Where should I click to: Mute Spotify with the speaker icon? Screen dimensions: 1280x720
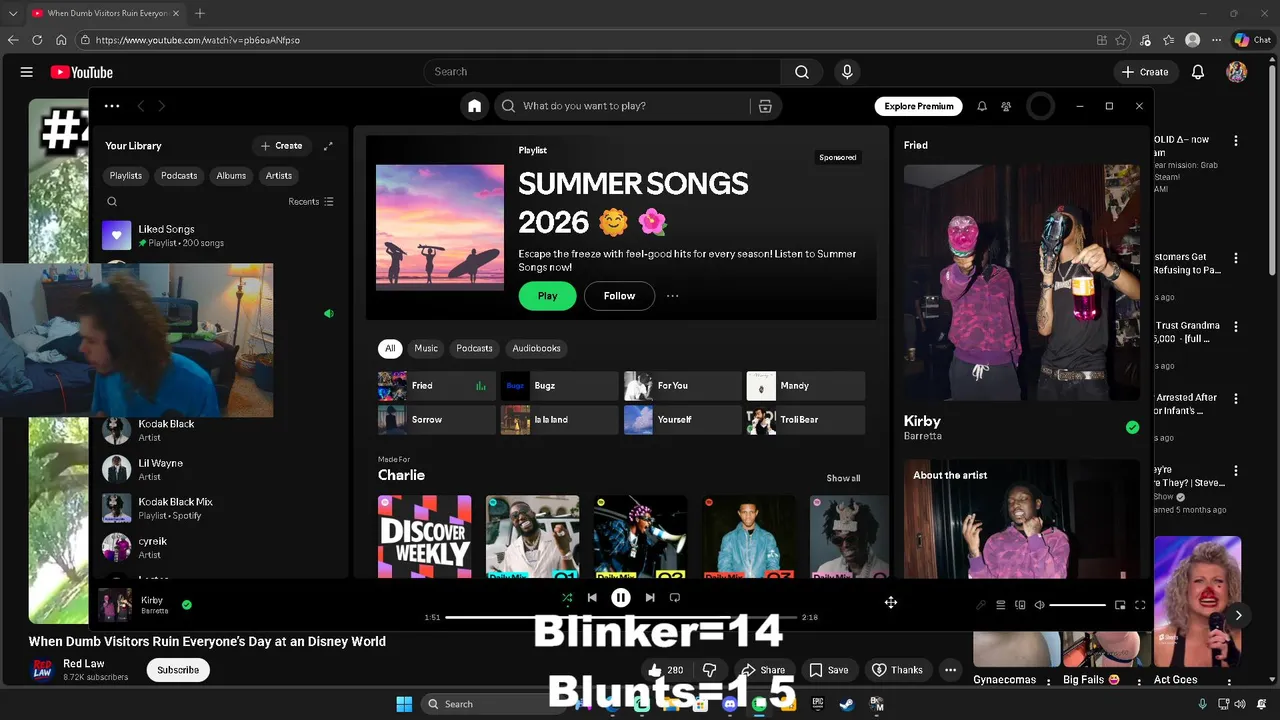(x=1039, y=605)
